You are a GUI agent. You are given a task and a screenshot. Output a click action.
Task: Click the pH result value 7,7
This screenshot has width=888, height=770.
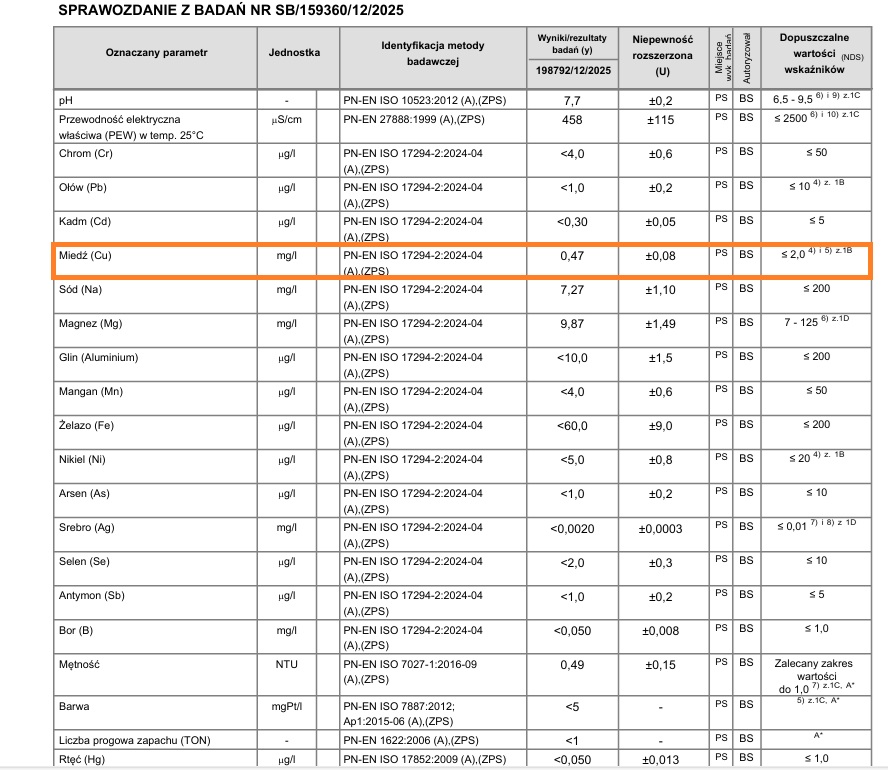(x=571, y=101)
